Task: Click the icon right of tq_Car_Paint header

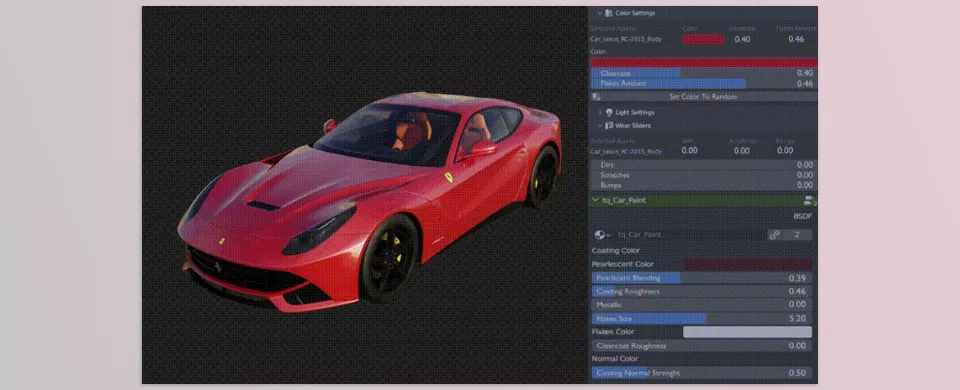Action: [x=809, y=200]
